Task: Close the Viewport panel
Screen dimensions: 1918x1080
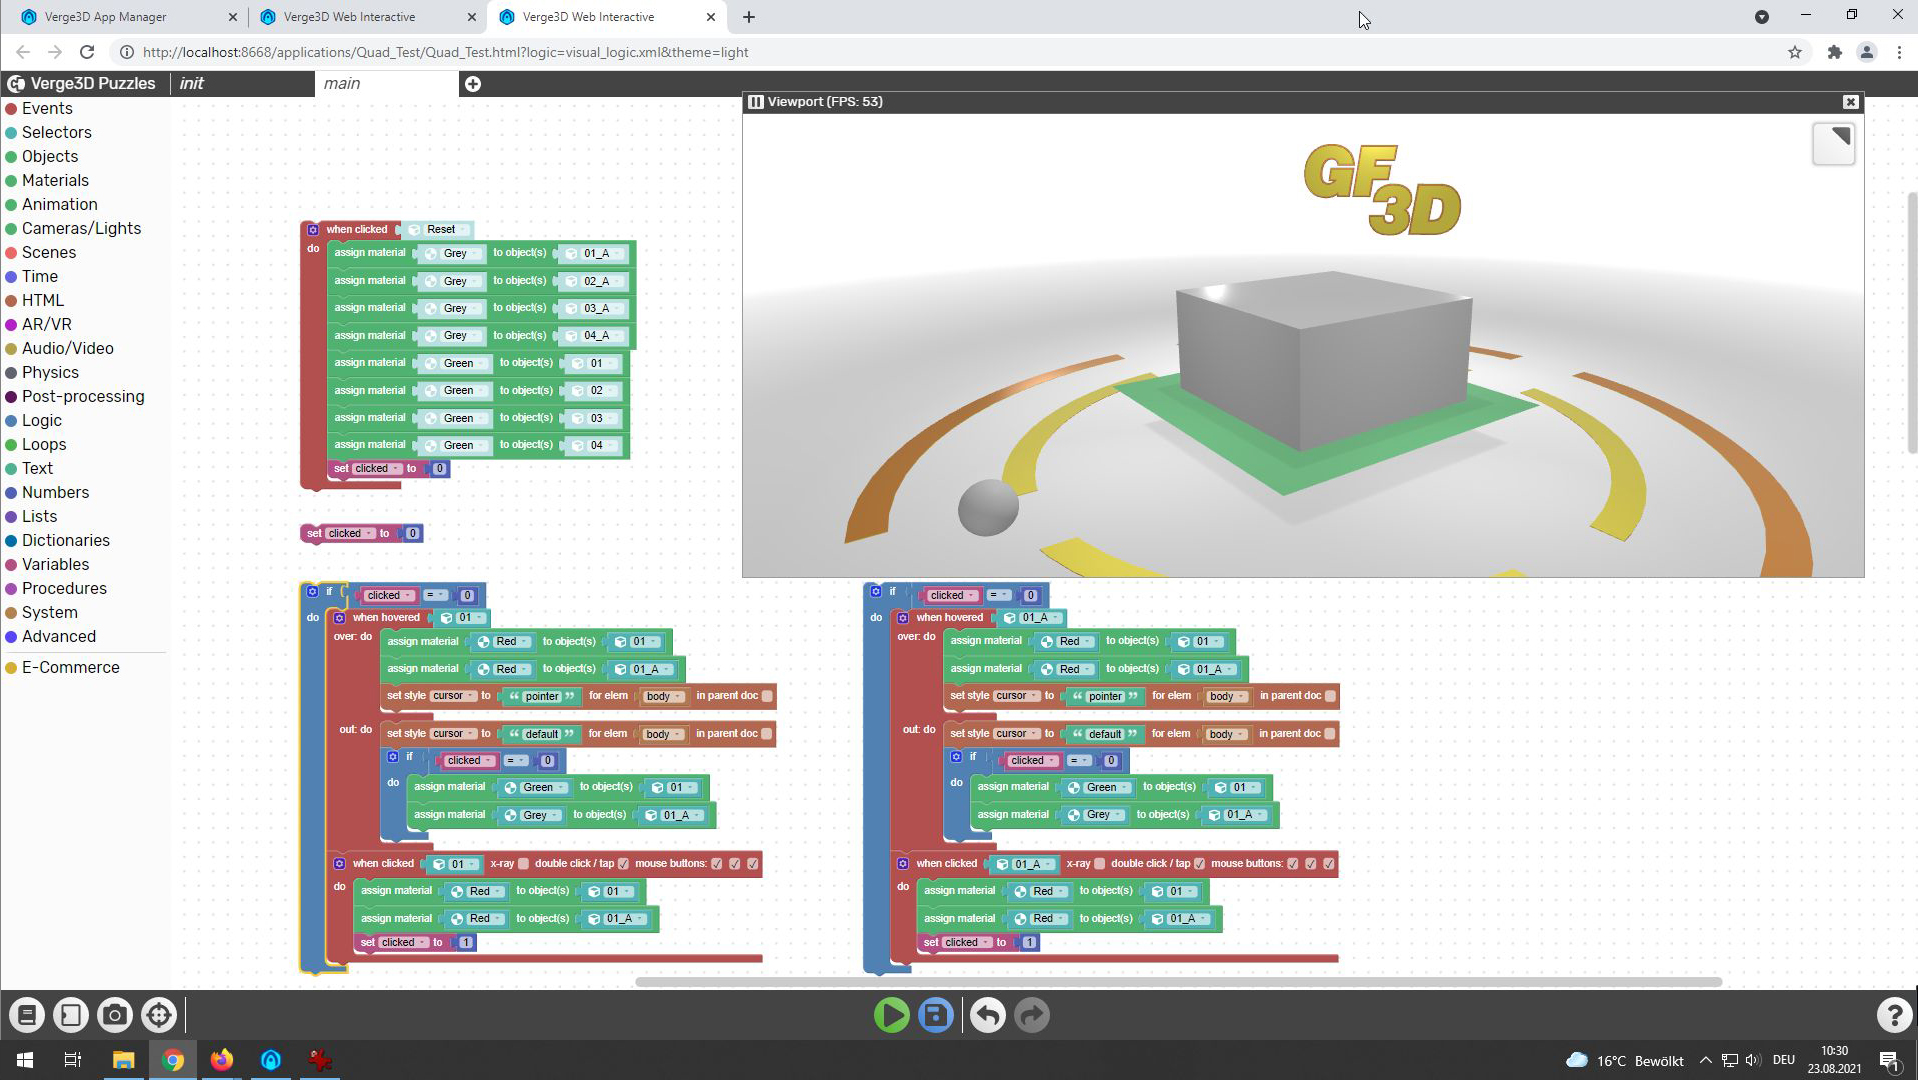Action: pyautogui.click(x=1850, y=102)
